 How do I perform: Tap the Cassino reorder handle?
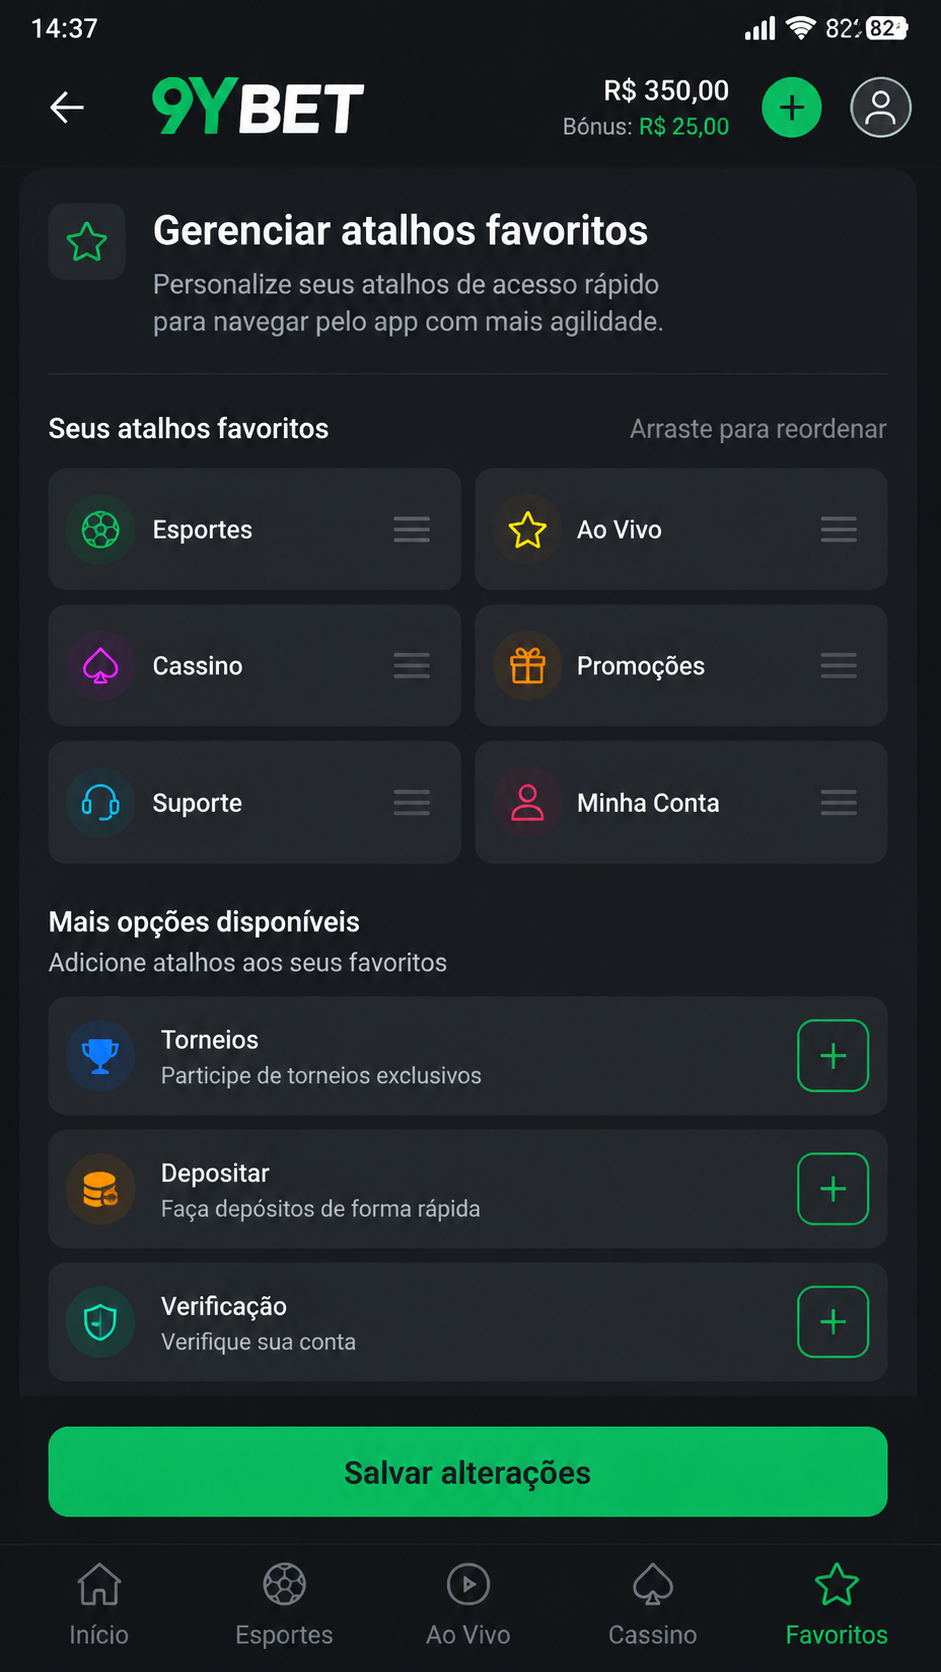(x=411, y=665)
